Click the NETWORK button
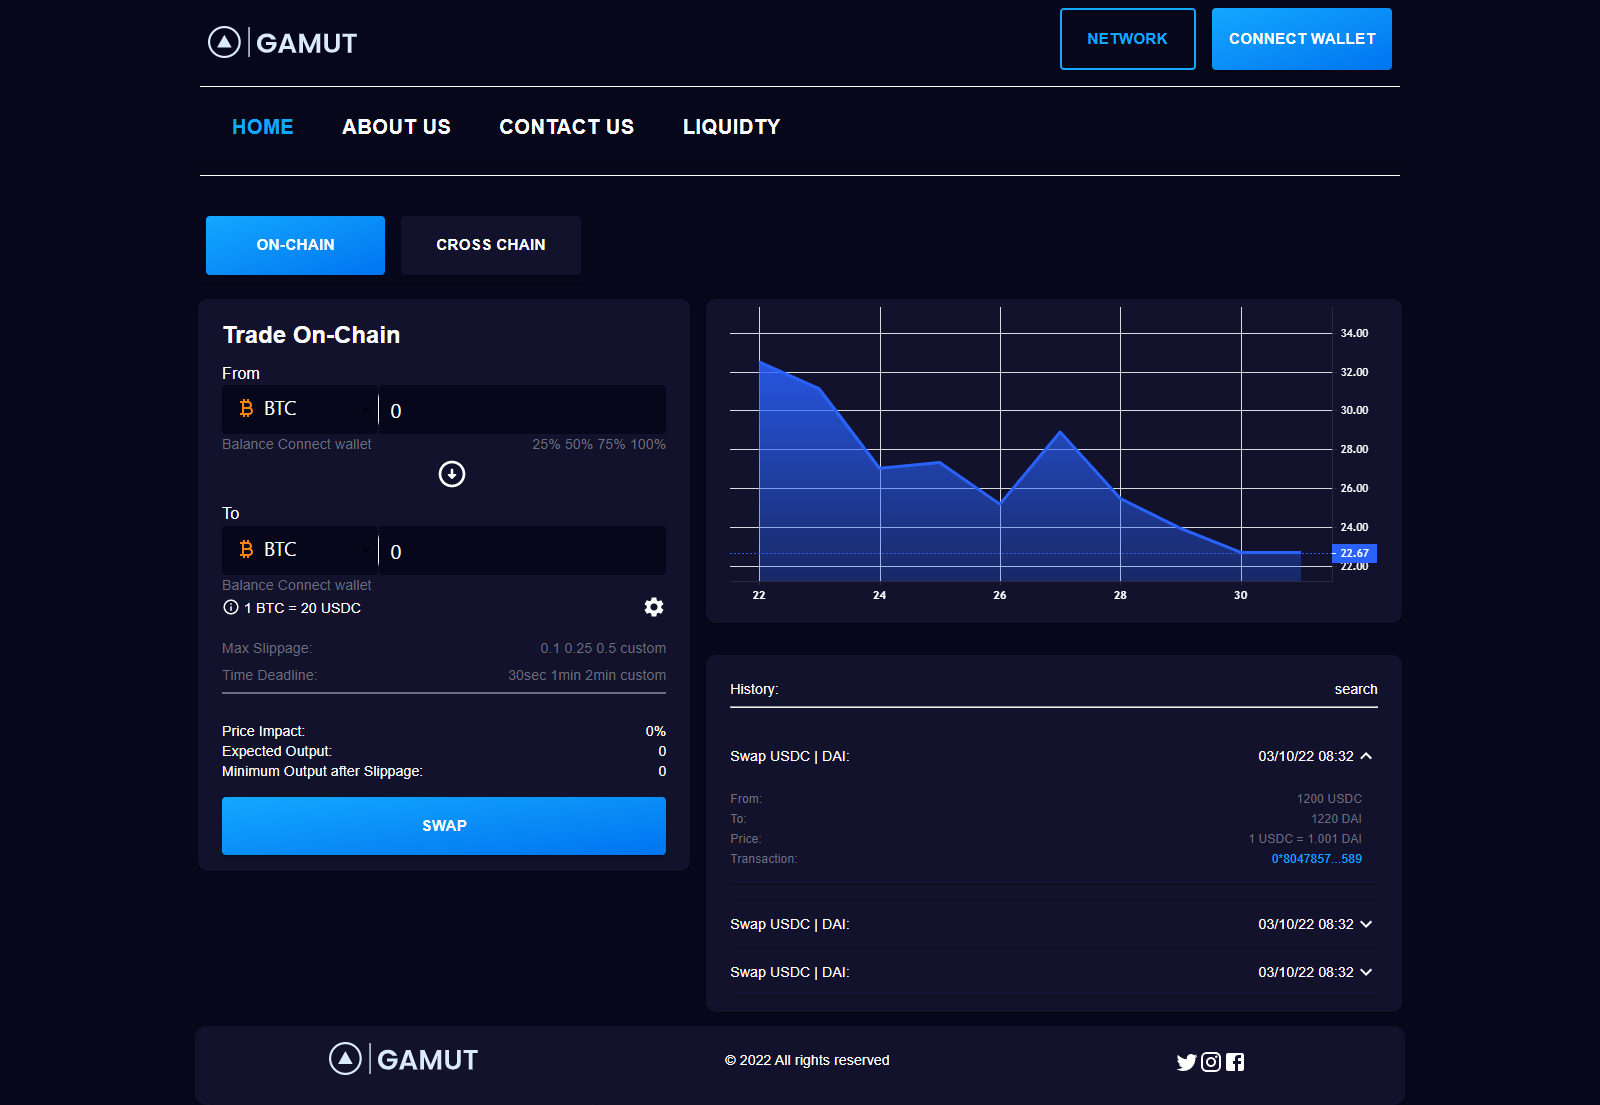1600x1105 pixels. pos(1128,39)
